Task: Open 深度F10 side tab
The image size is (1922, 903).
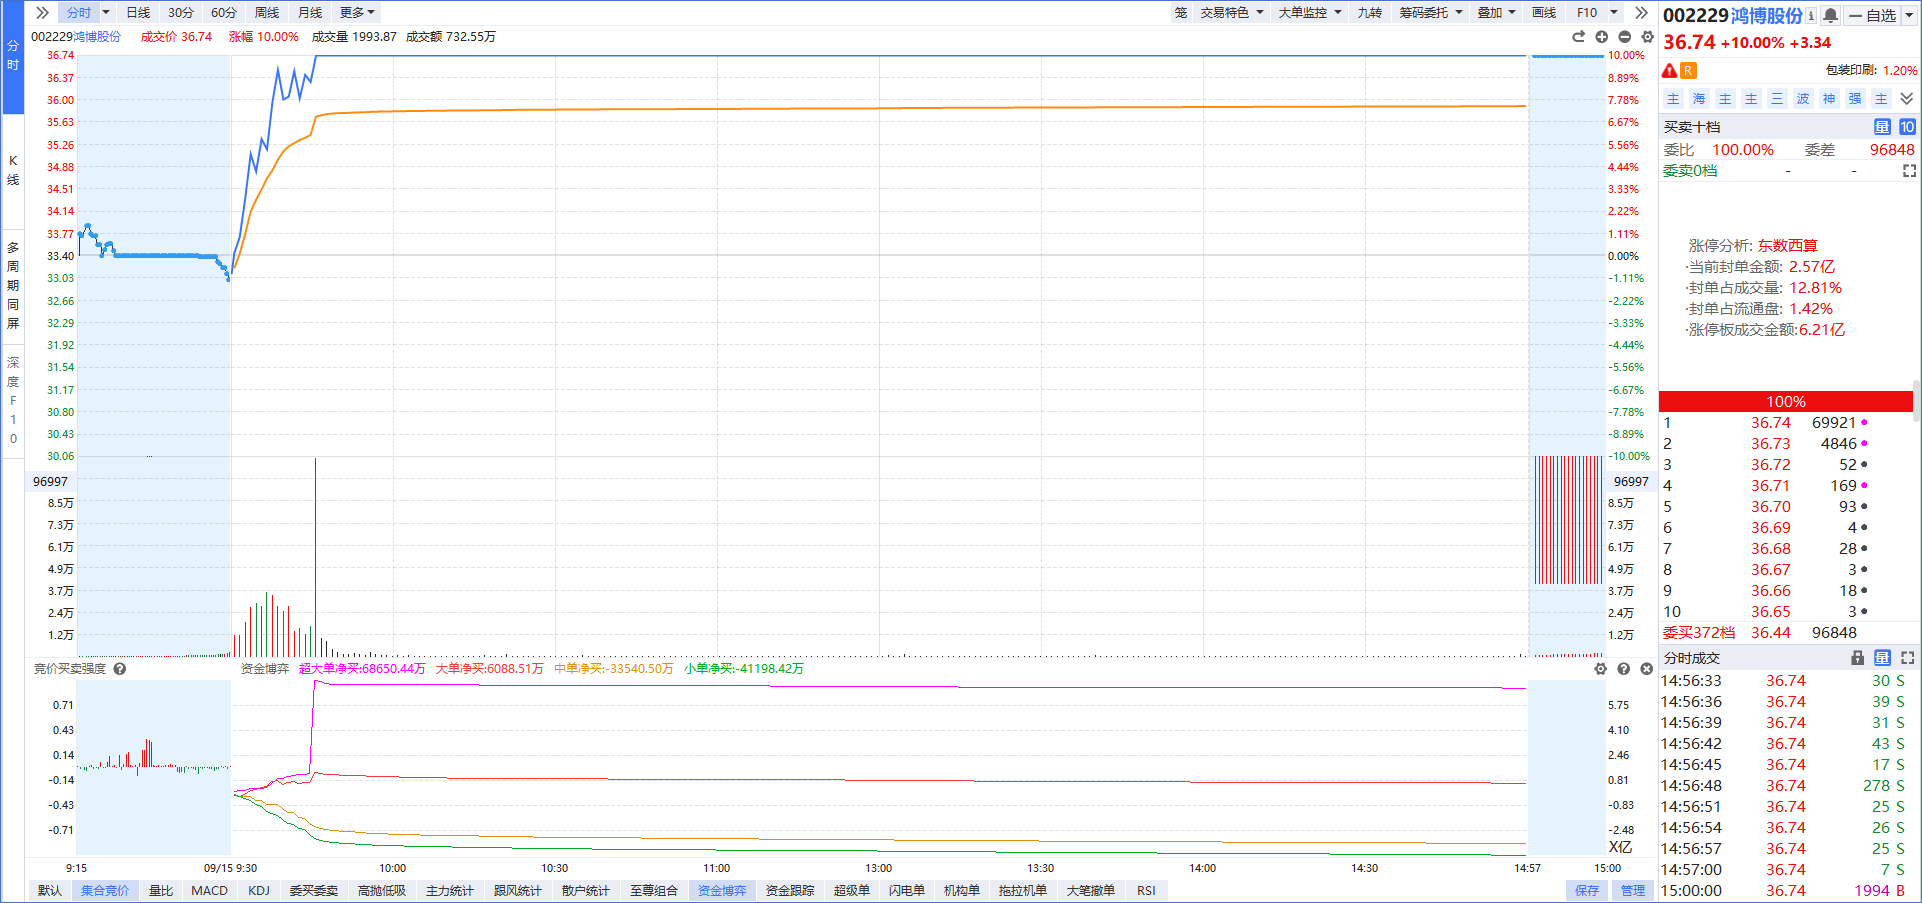Action: point(13,400)
